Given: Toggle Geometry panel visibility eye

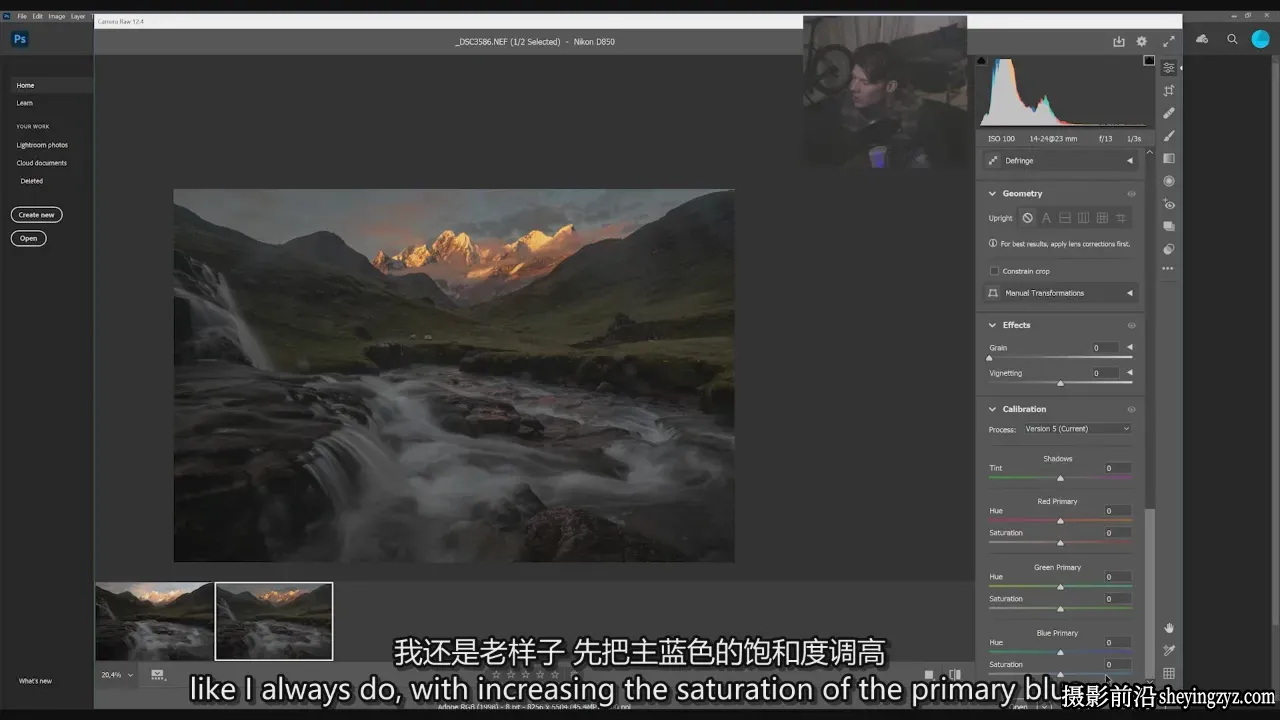Looking at the screenshot, I should click(x=1131, y=194).
